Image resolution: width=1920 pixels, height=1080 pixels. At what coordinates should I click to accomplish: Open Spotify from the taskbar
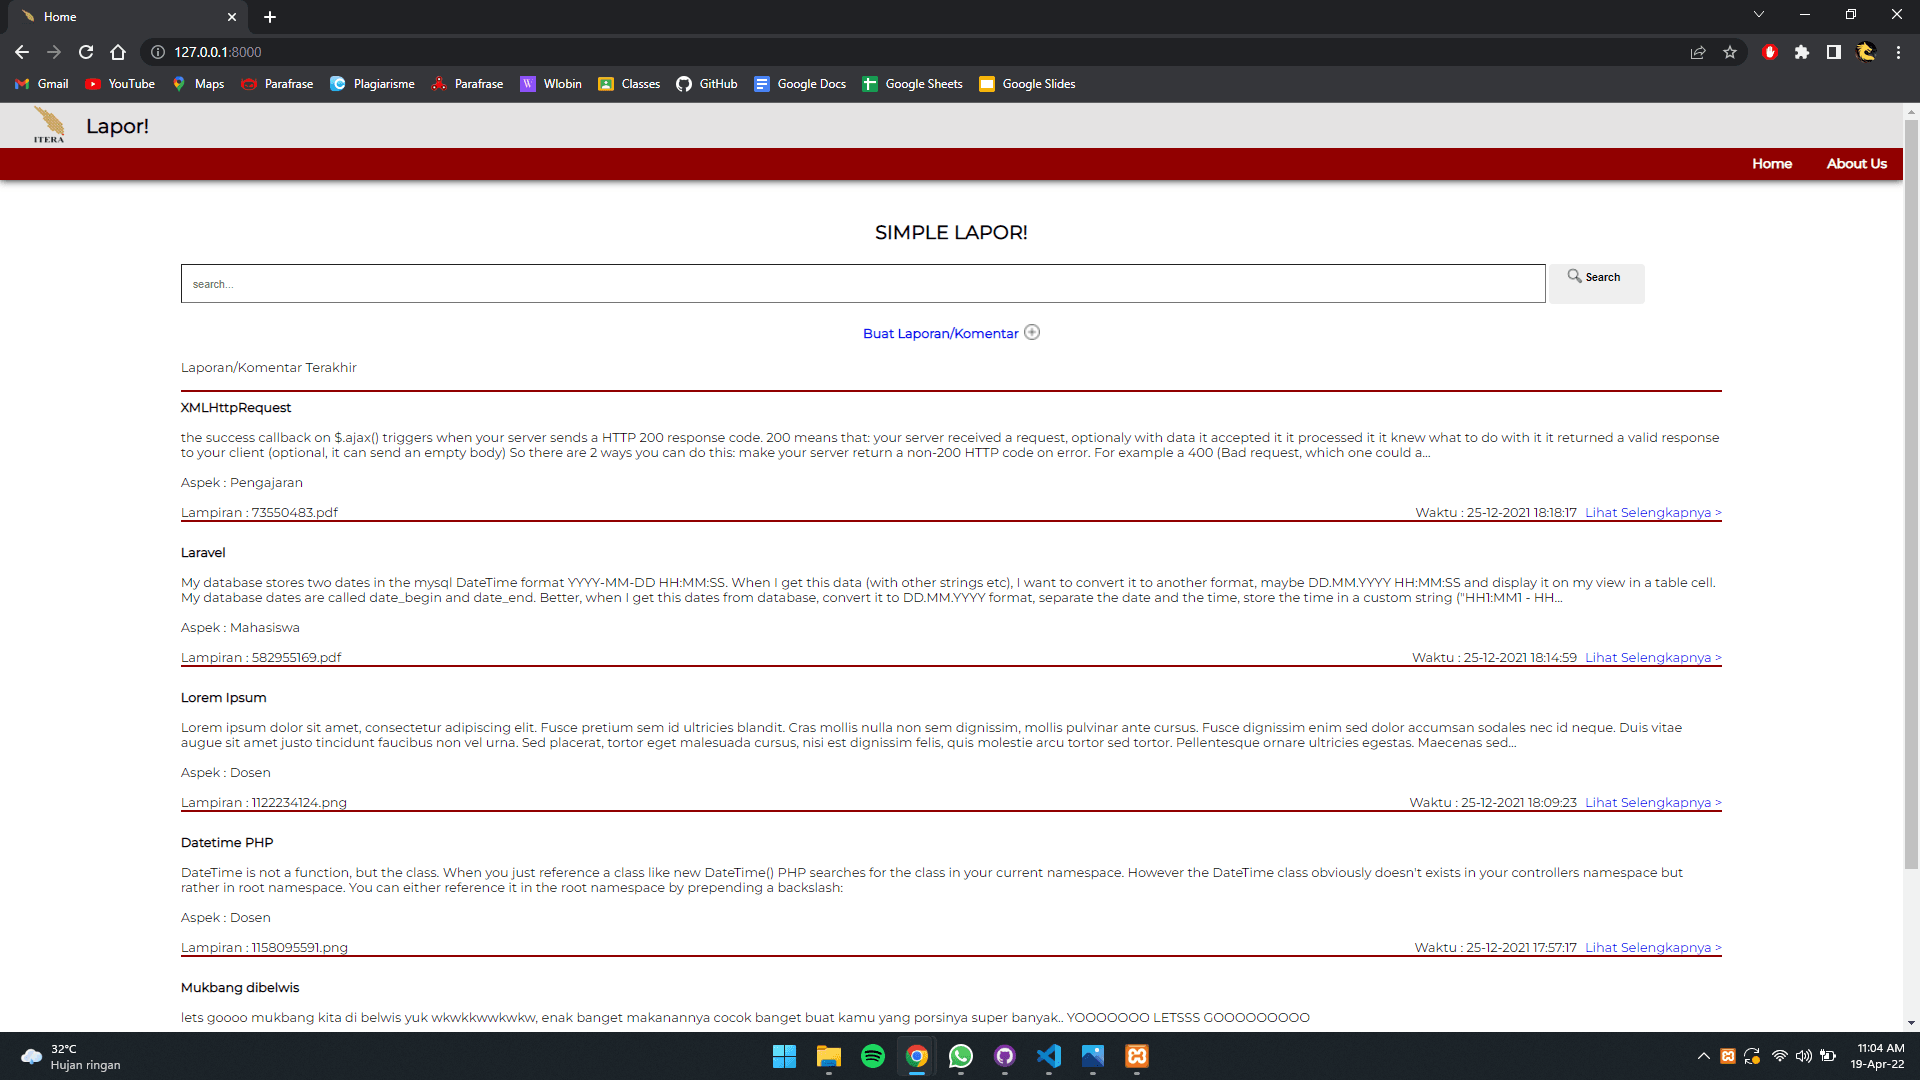[x=873, y=1056]
